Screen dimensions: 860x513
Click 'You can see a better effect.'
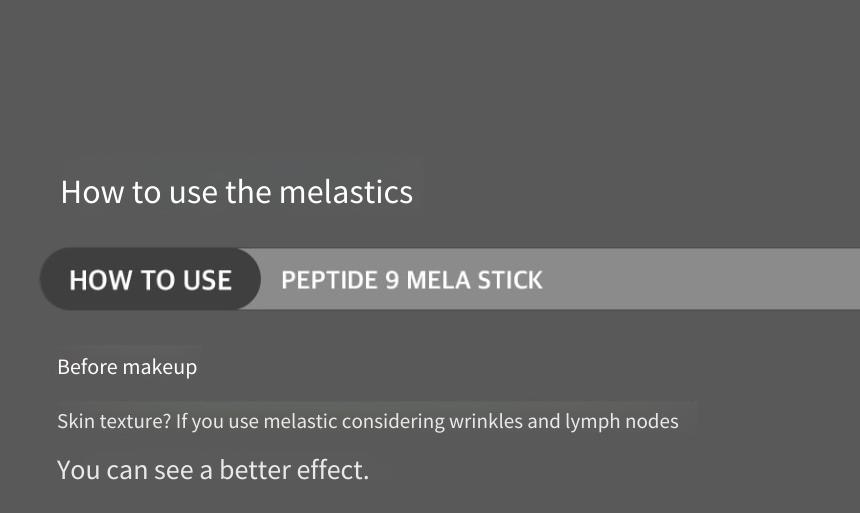[213, 470]
